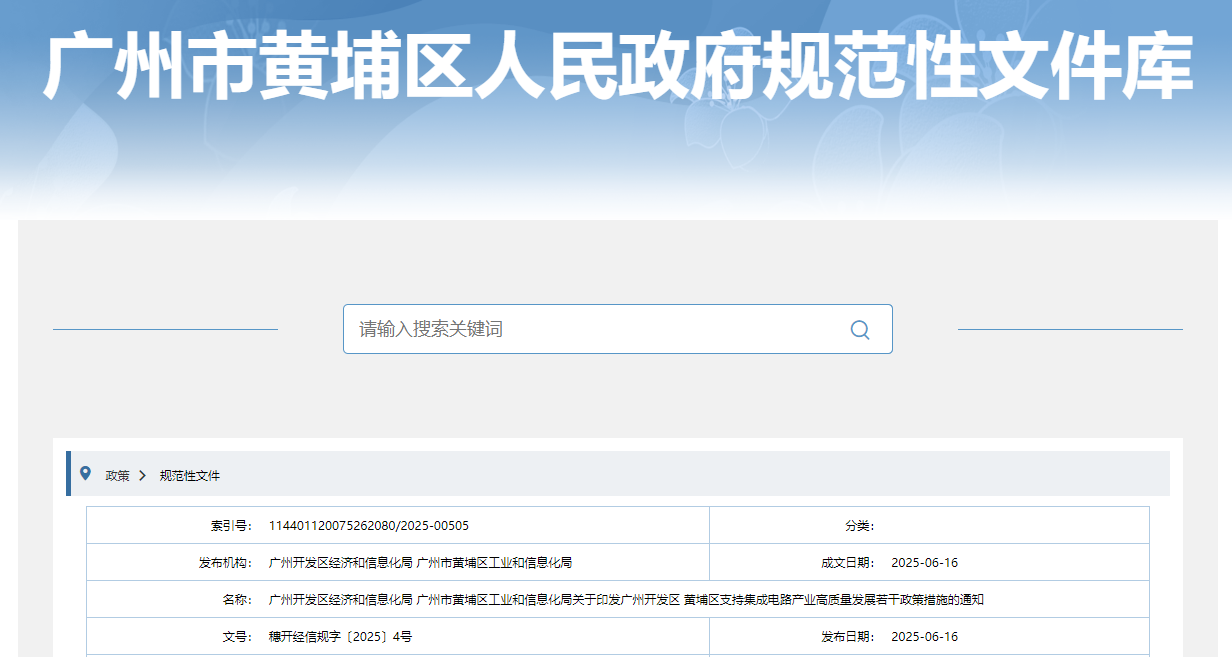
Task: Click the 成文日期 label
Action: (x=848, y=563)
